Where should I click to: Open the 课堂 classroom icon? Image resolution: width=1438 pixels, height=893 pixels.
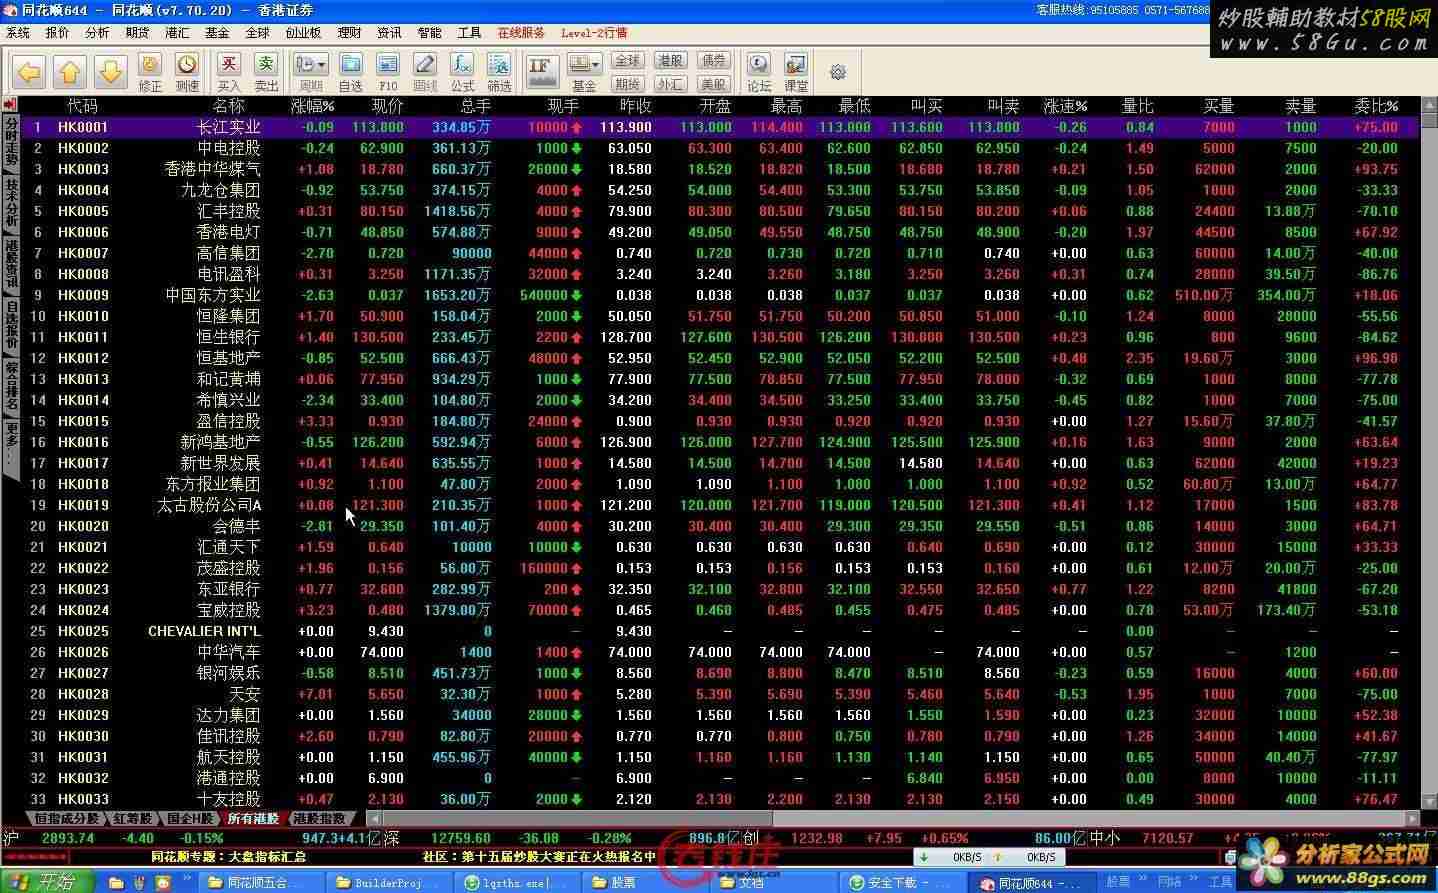(x=796, y=73)
